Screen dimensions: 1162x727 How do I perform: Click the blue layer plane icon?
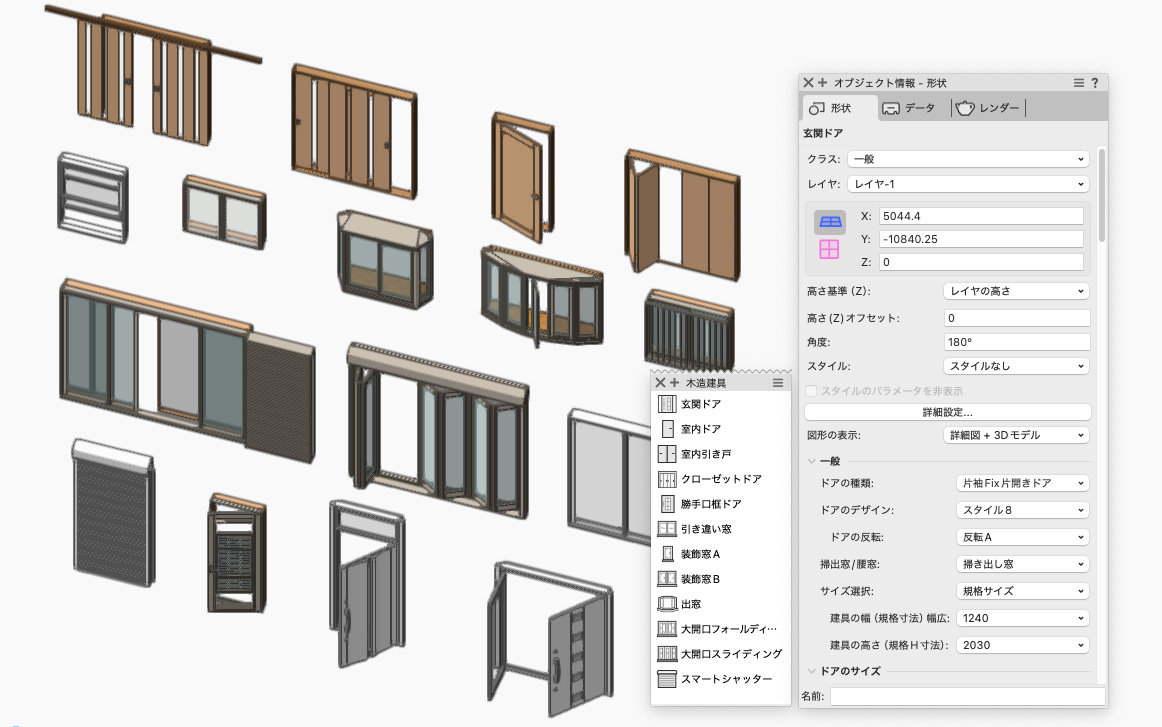tap(830, 222)
